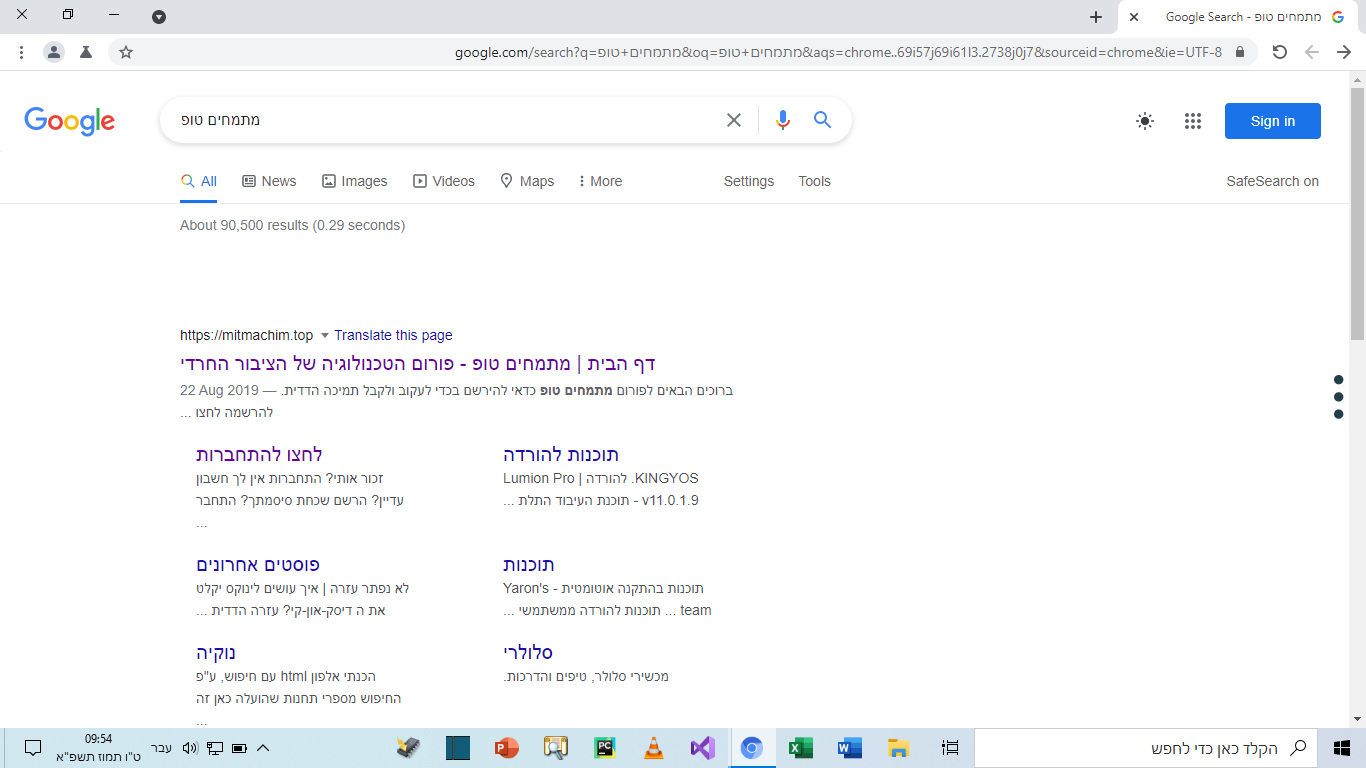Image resolution: width=1366 pixels, height=768 pixels.
Task: Start voice search with the microphone icon
Action: 782,120
